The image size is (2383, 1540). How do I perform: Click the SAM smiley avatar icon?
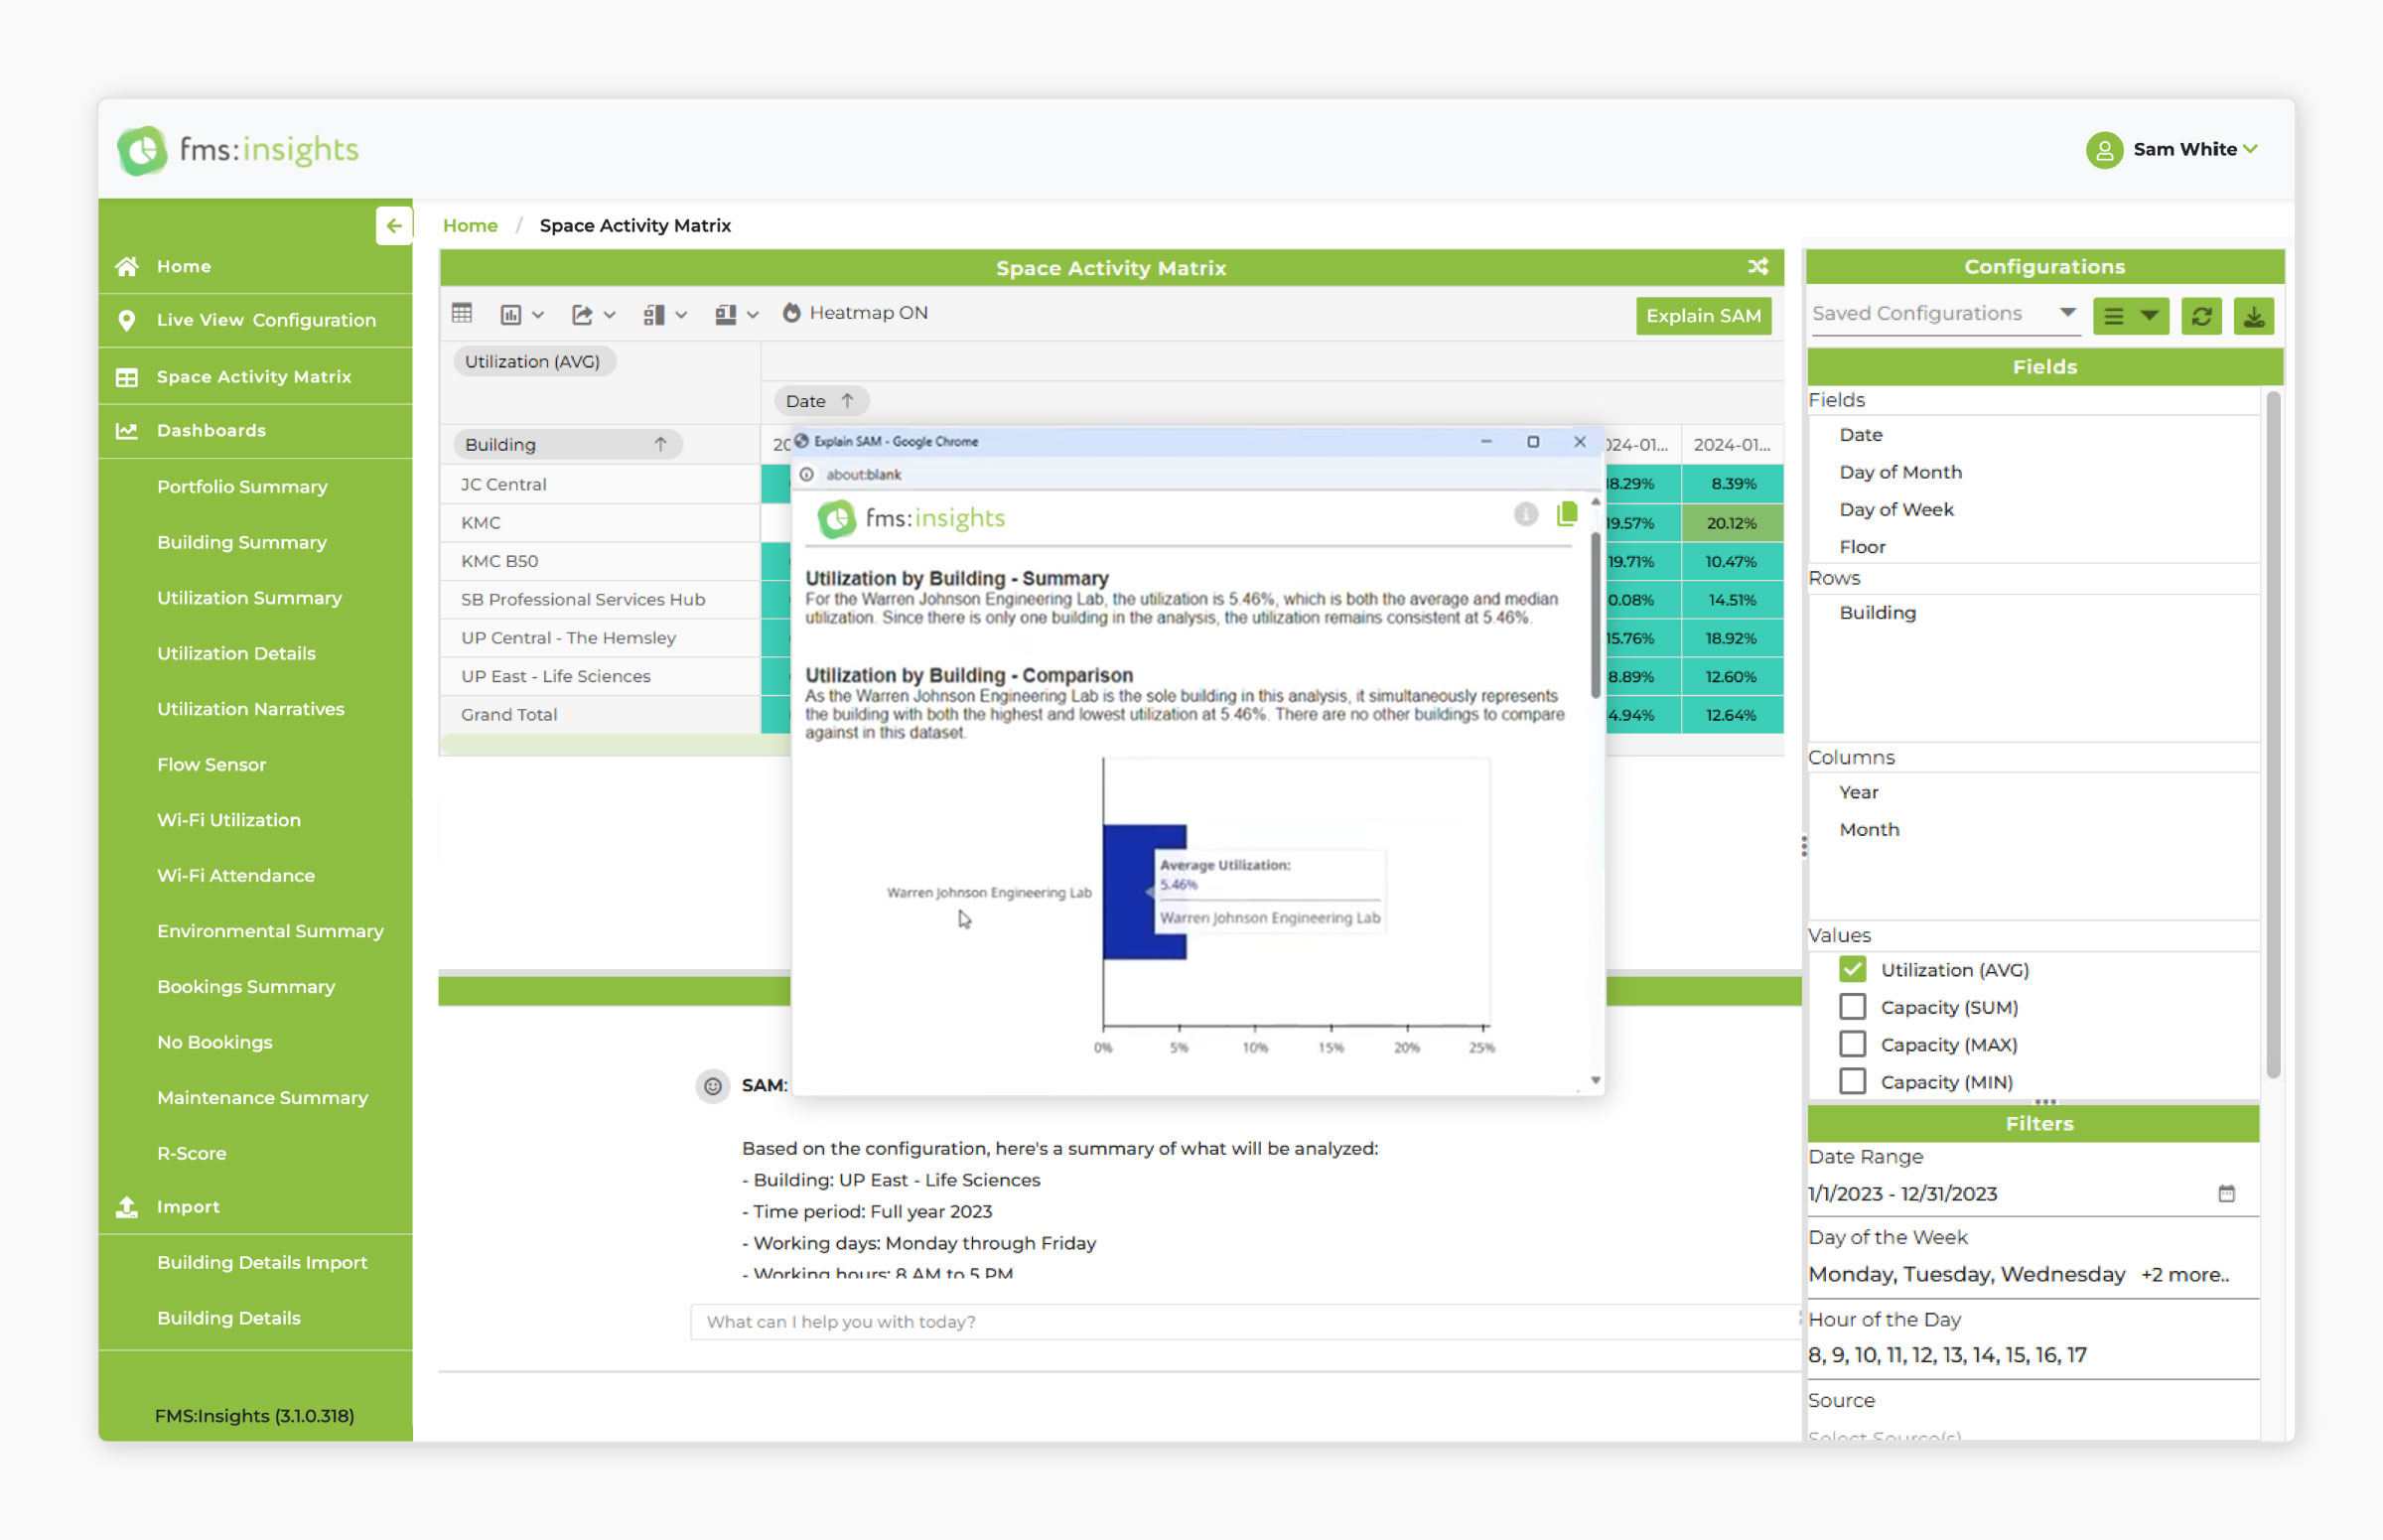(713, 1086)
